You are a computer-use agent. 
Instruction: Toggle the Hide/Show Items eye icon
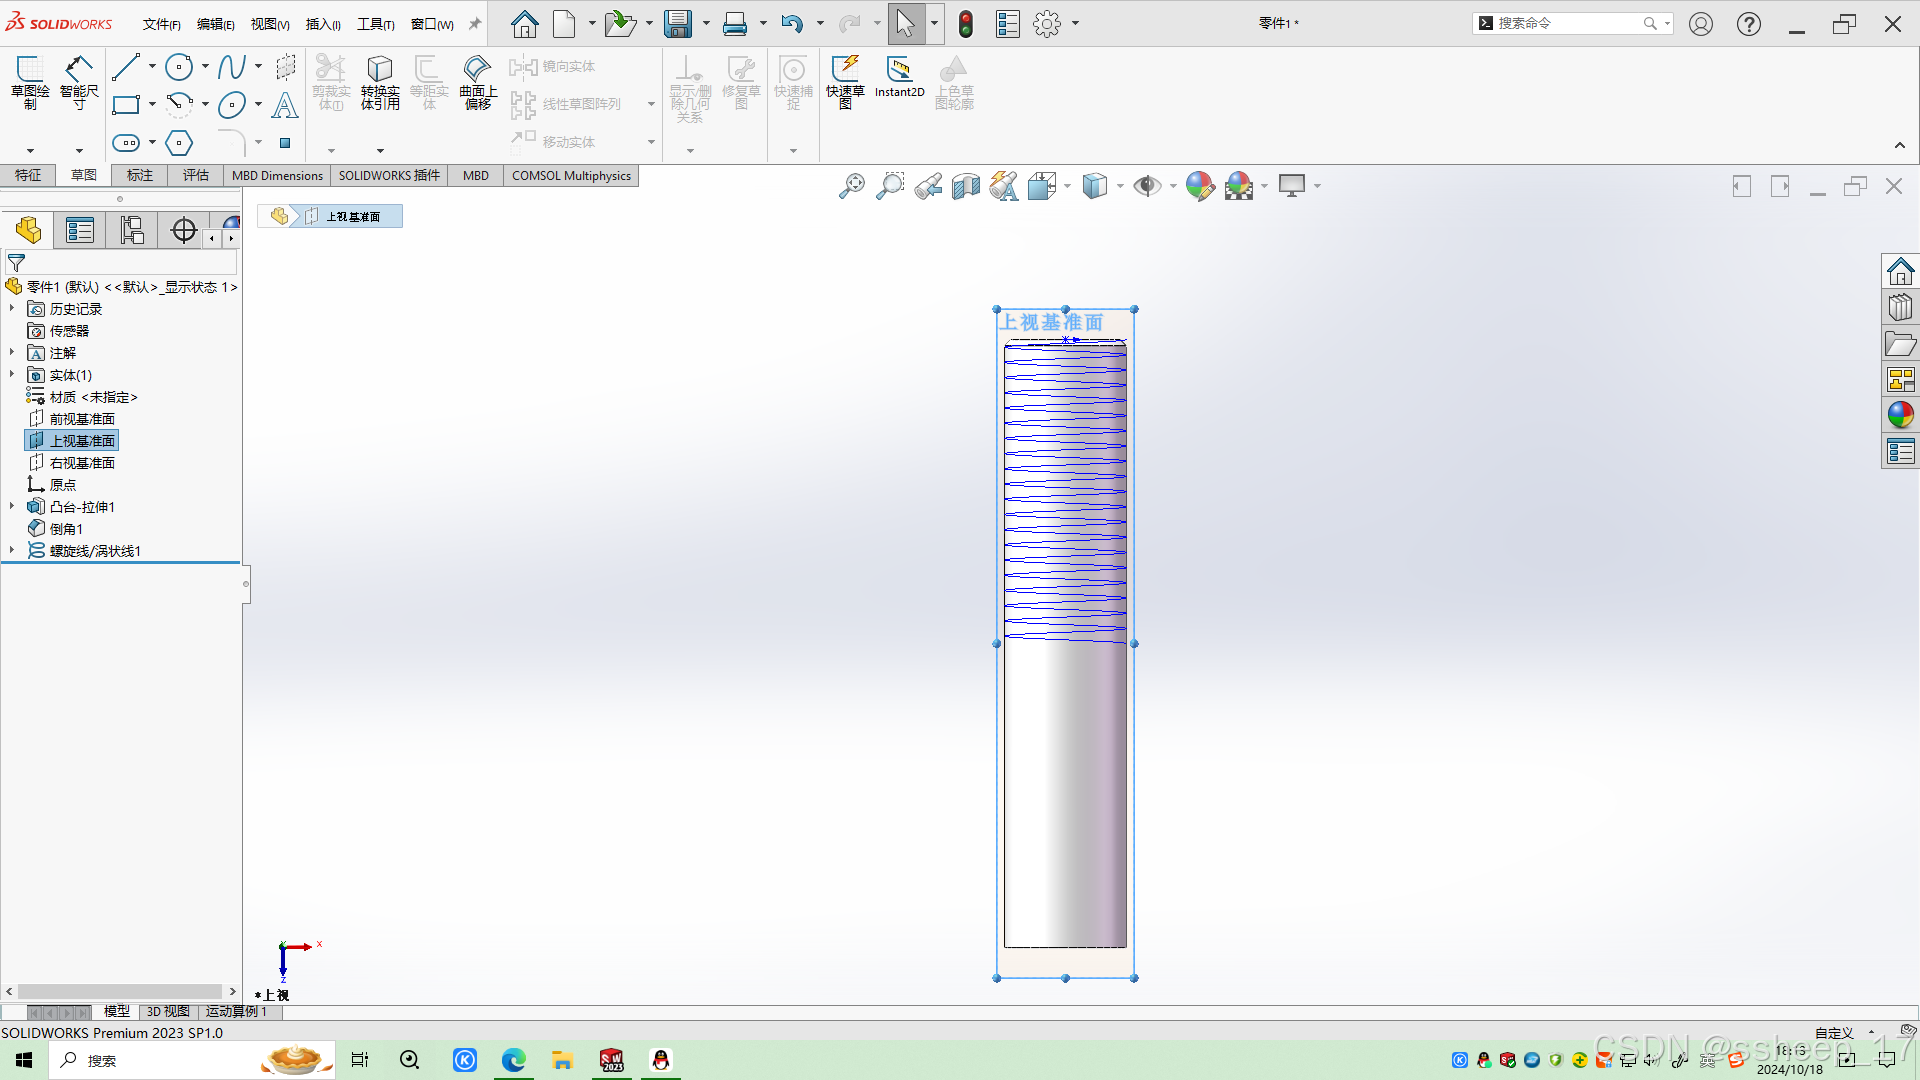click(x=1146, y=186)
